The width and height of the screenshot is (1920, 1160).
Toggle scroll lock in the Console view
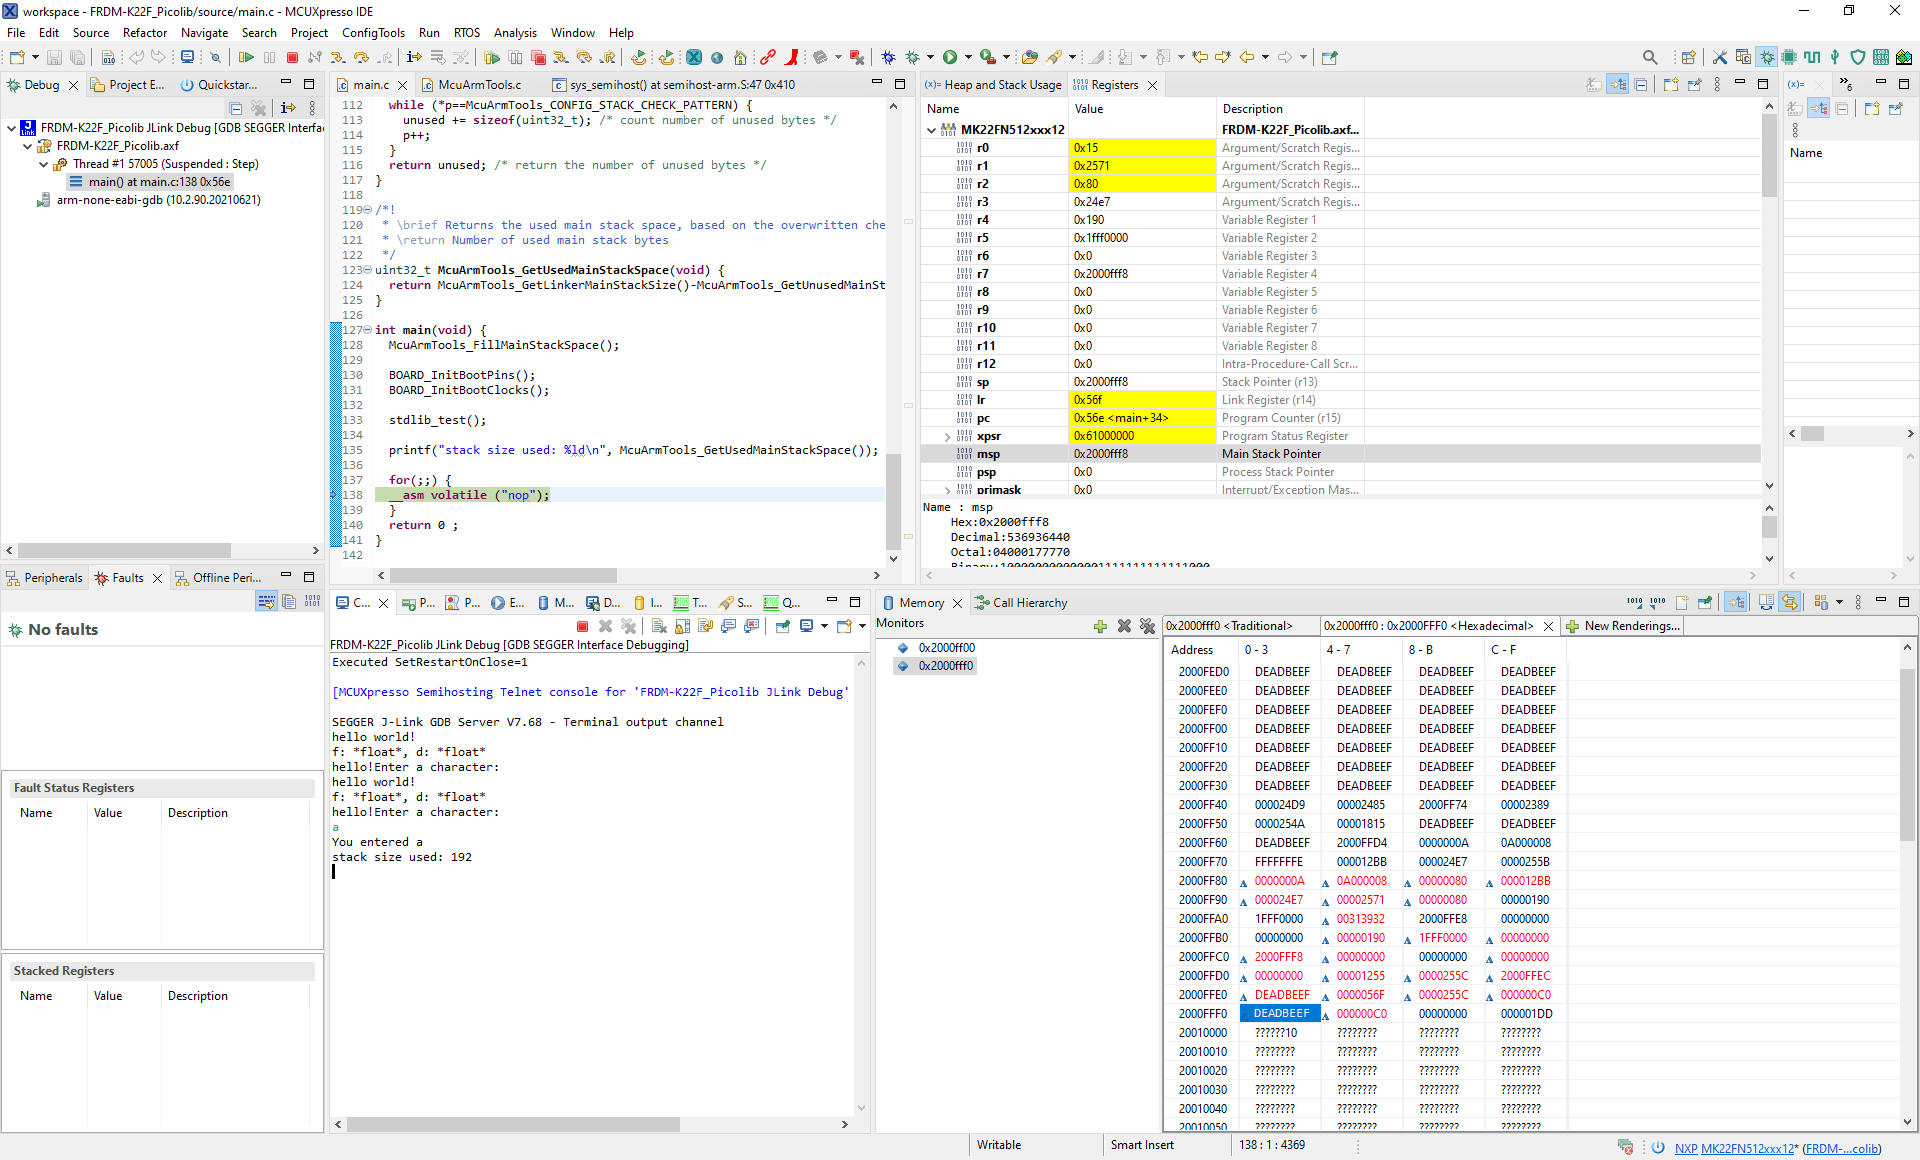[x=682, y=626]
